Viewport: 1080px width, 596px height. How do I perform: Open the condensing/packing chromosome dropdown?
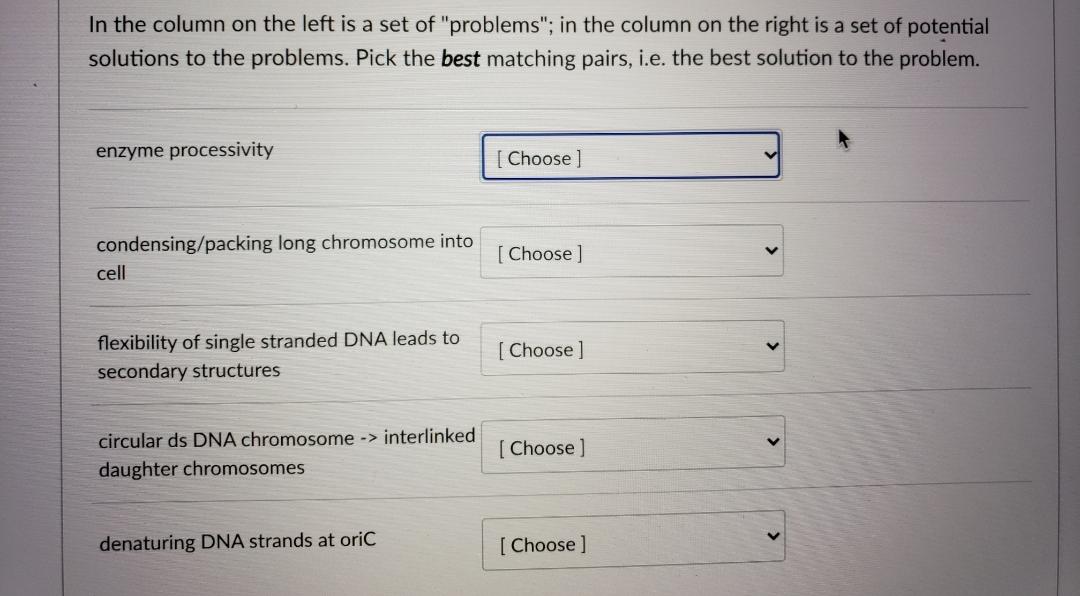coord(631,253)
